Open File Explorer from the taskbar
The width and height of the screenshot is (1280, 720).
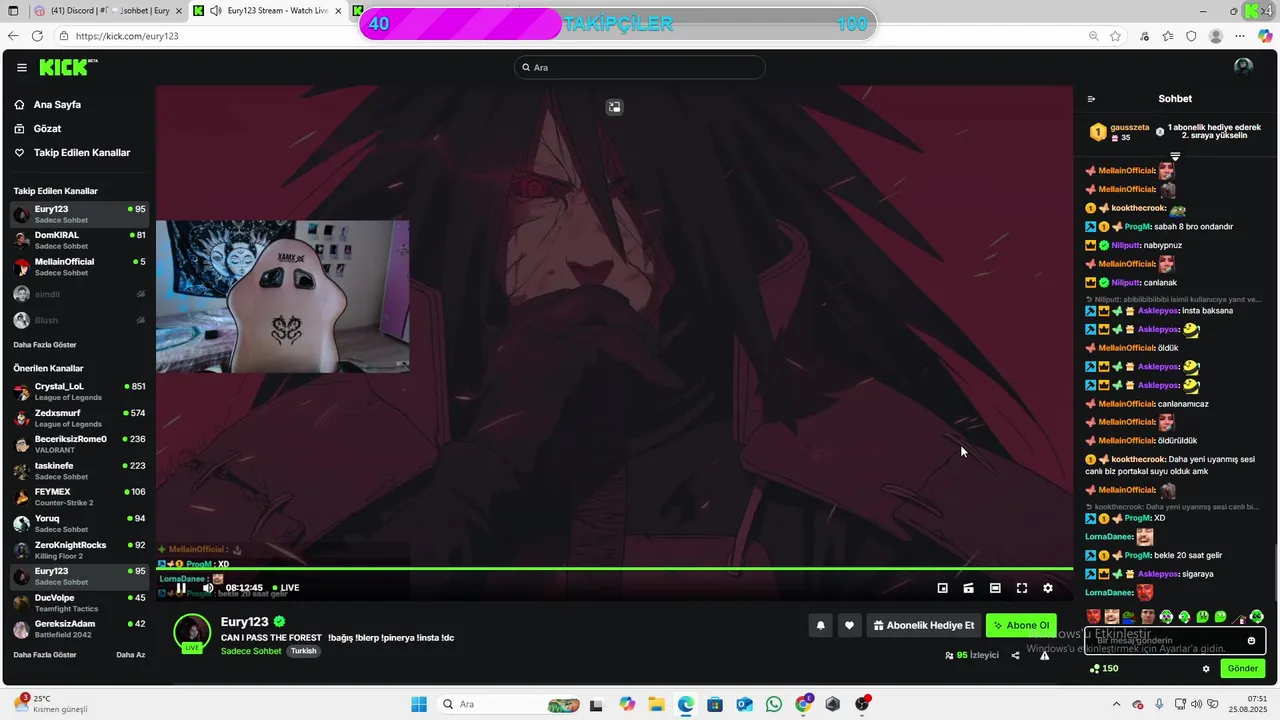coord(656,704)
